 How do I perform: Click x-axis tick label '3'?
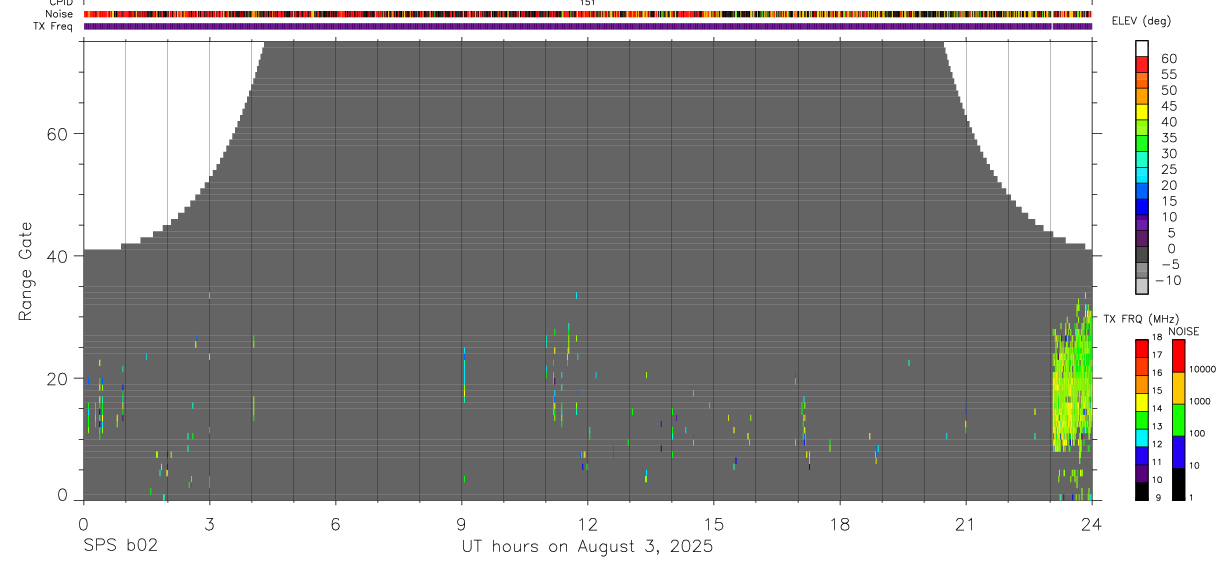(x=209, y=525)
